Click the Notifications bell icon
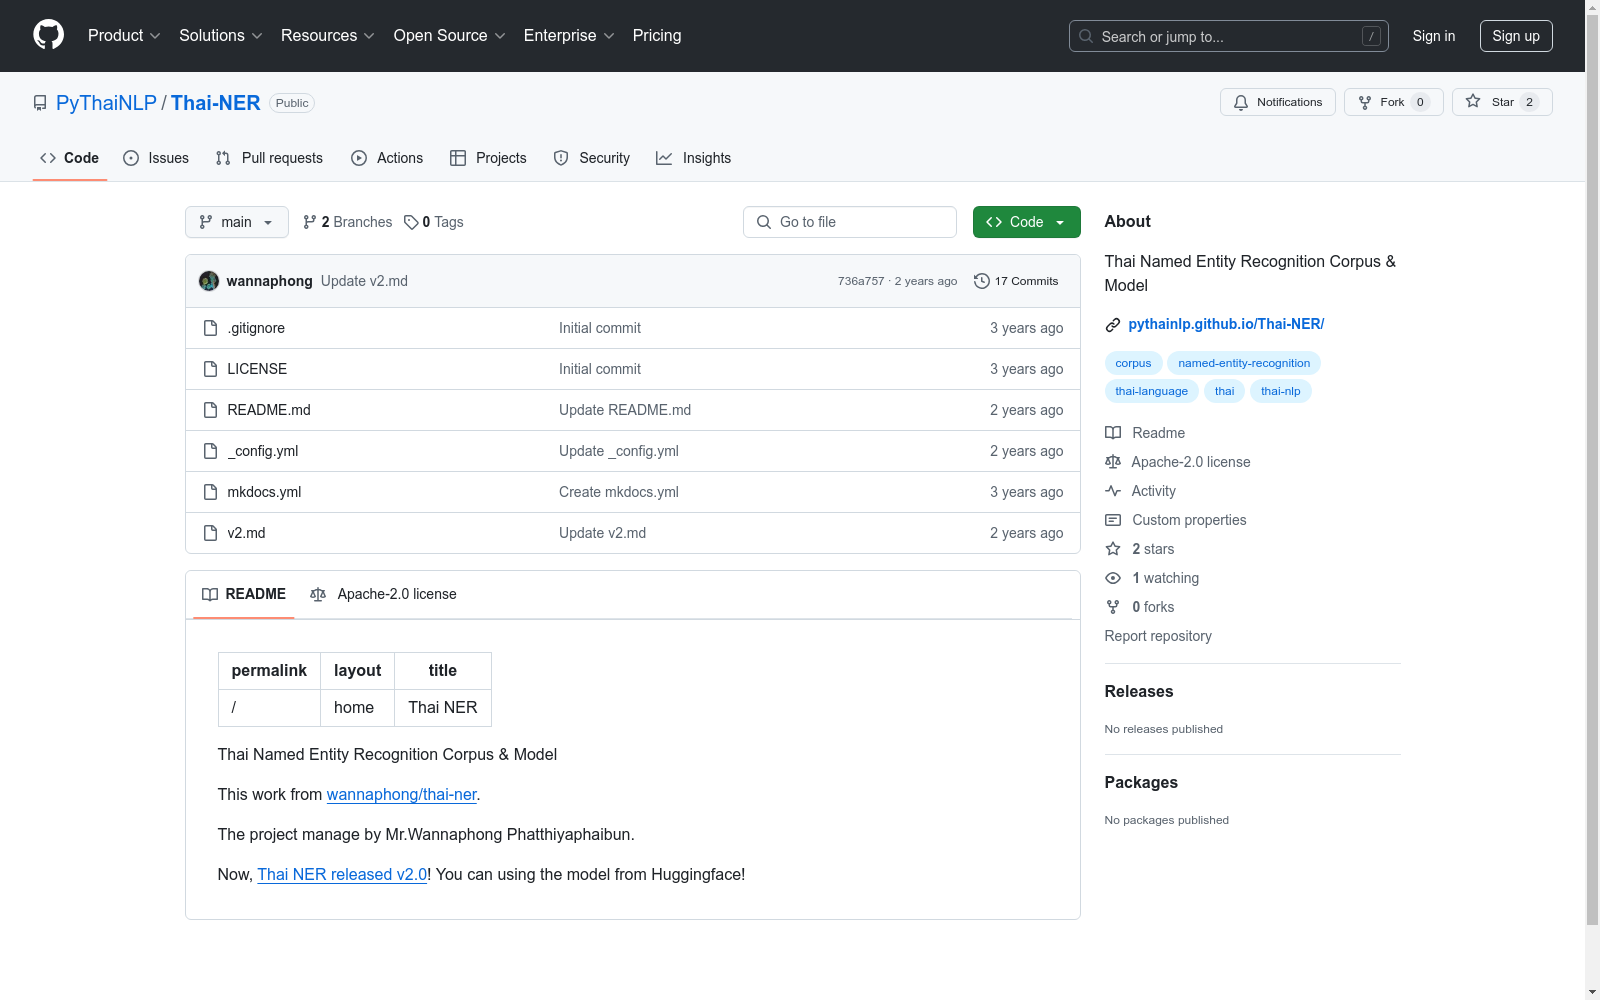The image size is (1600, 1000). [1241, 102]
